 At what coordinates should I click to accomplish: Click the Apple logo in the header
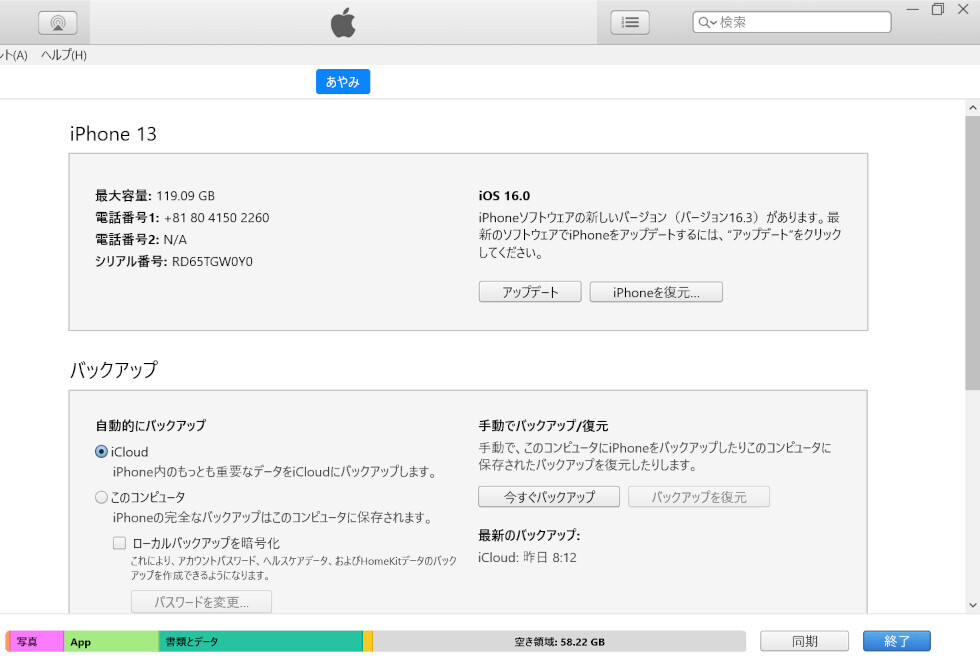pos(343,22)
